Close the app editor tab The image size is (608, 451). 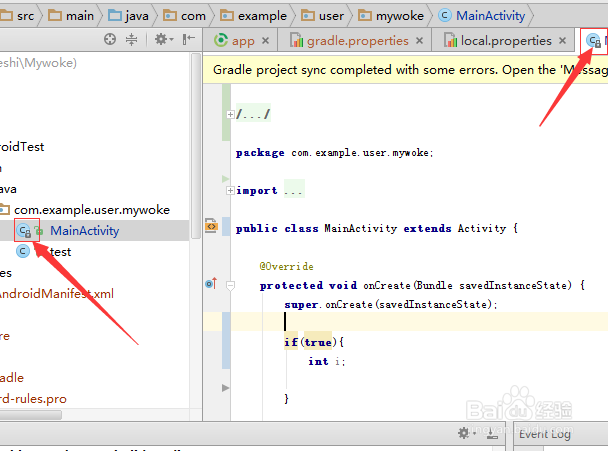click(265, 41)
